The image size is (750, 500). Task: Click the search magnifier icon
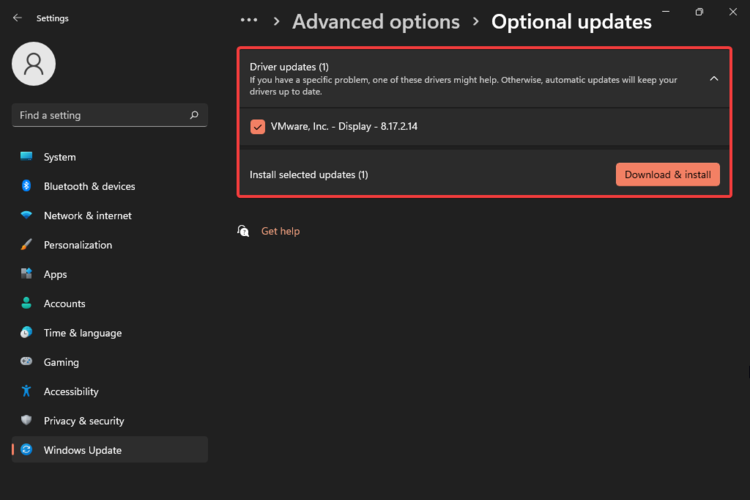[x=194, y=115]
